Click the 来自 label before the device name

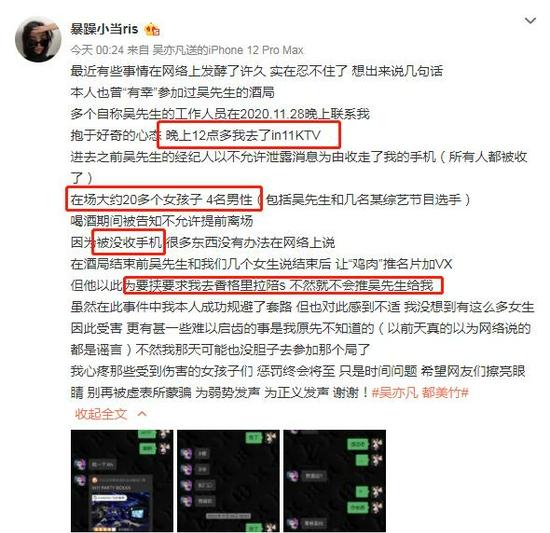(x=138, y=50)
